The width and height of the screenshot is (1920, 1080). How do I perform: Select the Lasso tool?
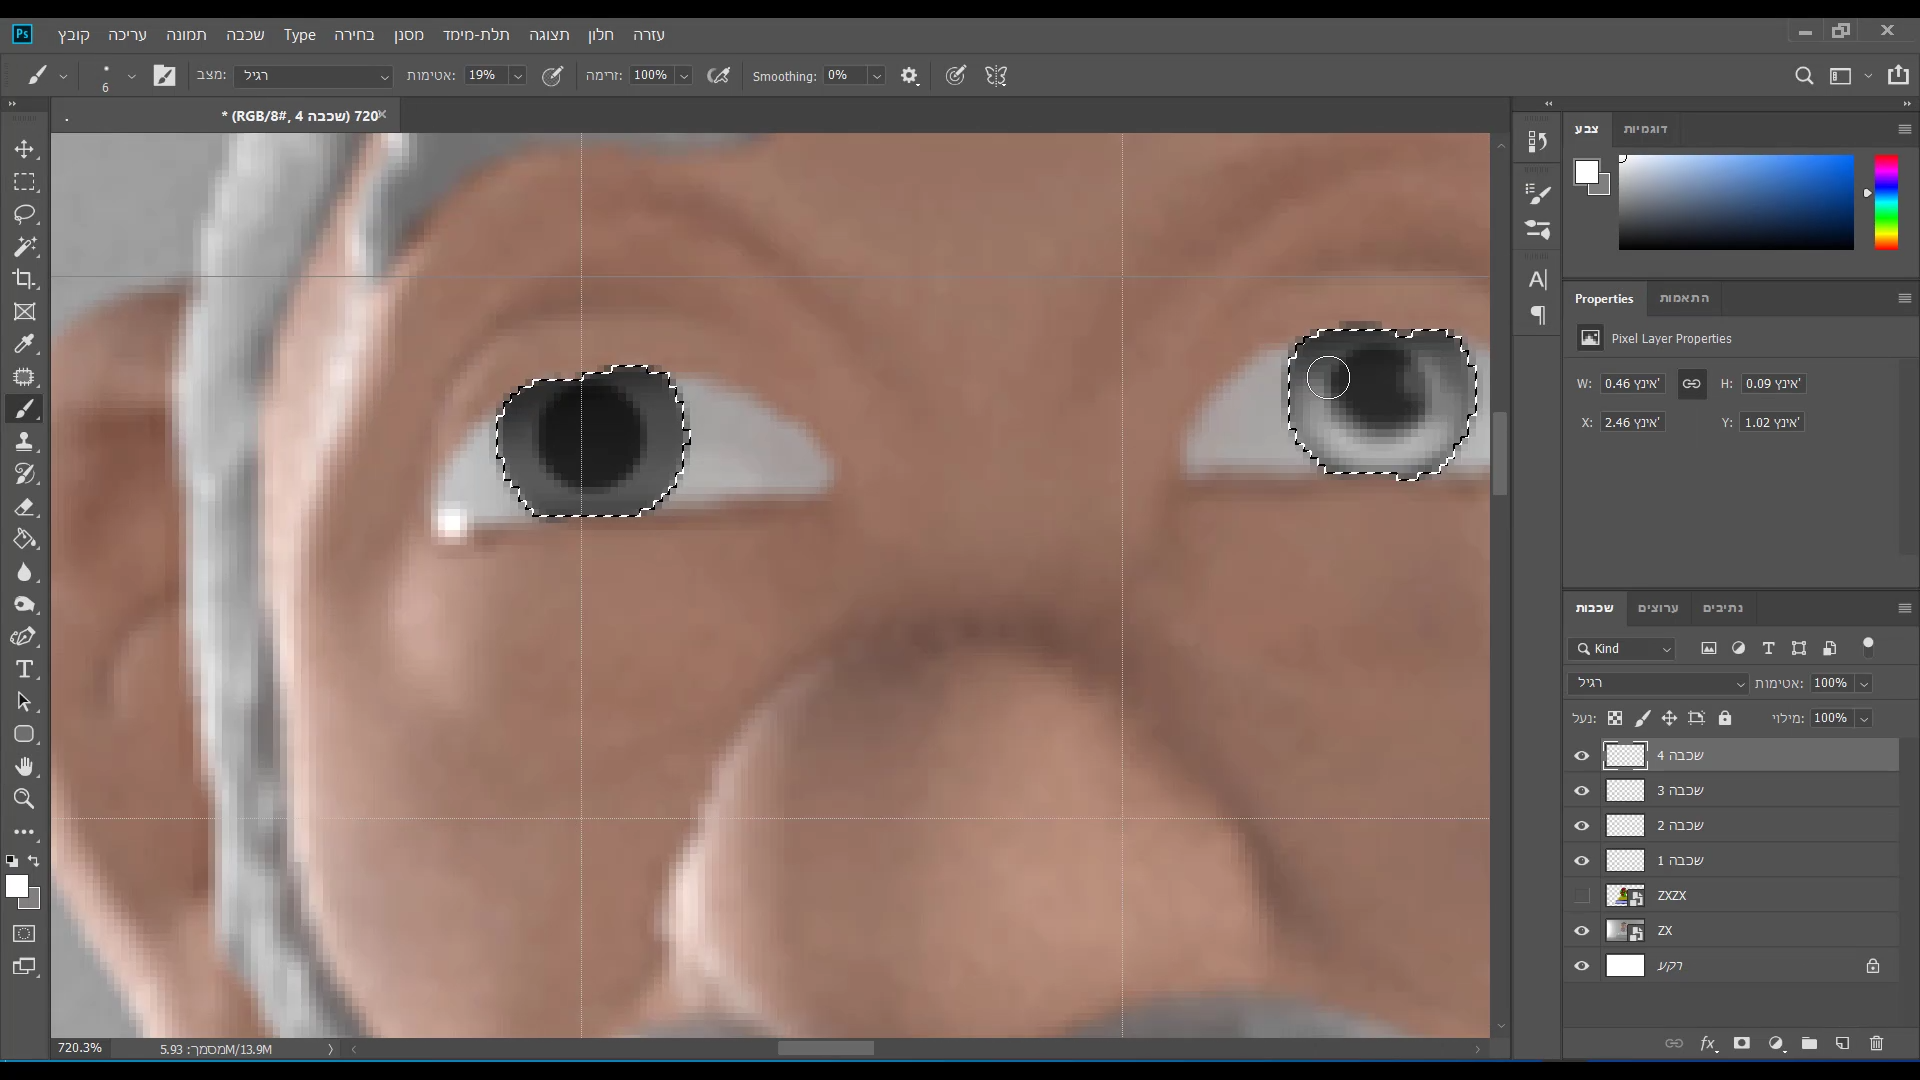click(24, 214)
